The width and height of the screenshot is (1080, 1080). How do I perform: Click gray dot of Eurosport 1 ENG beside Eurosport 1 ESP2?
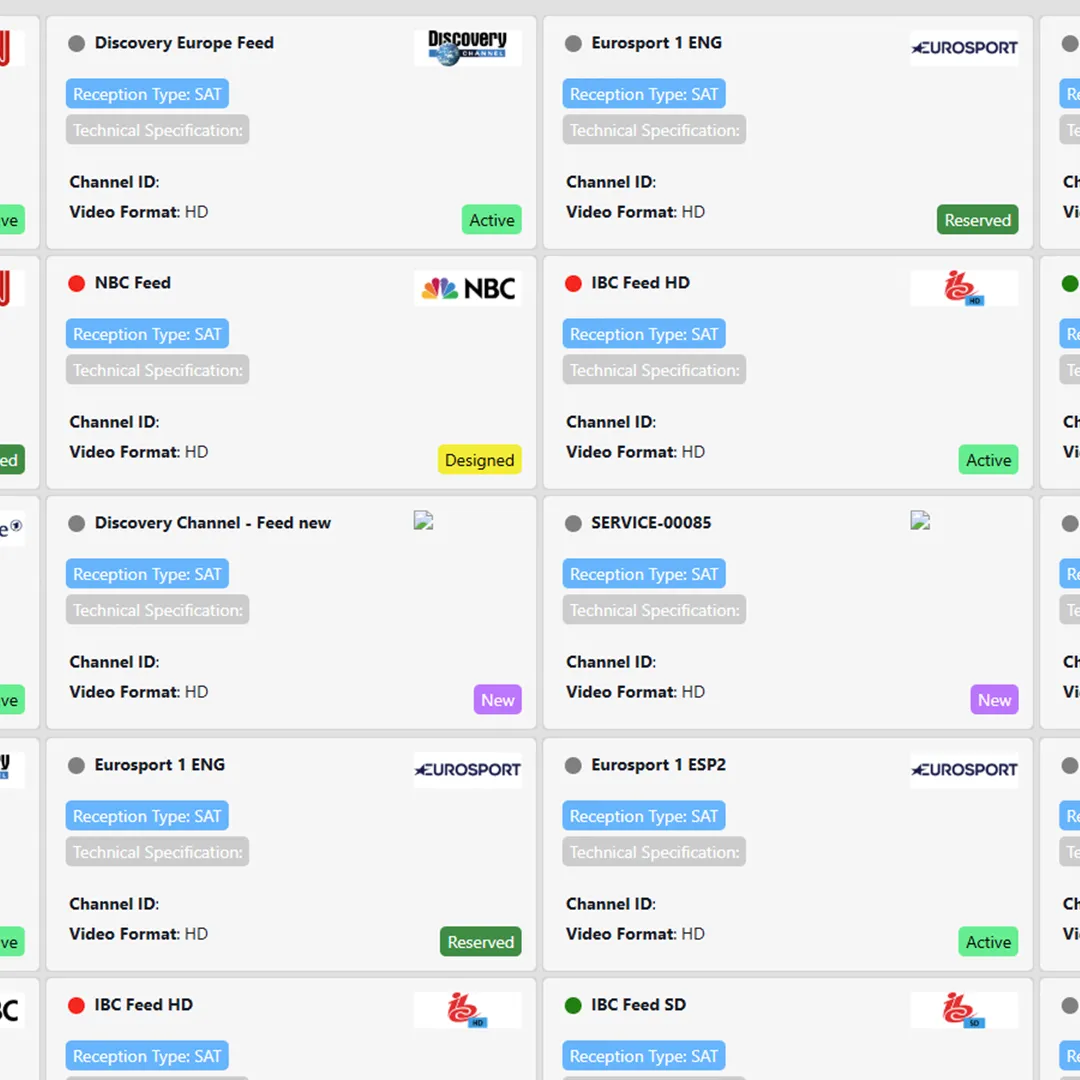coord(76,765)
